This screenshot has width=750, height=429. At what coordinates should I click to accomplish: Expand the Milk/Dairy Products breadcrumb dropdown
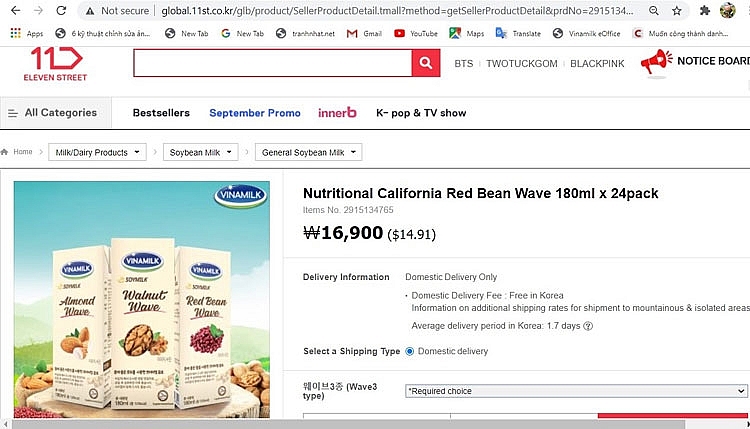pos(97,152)
